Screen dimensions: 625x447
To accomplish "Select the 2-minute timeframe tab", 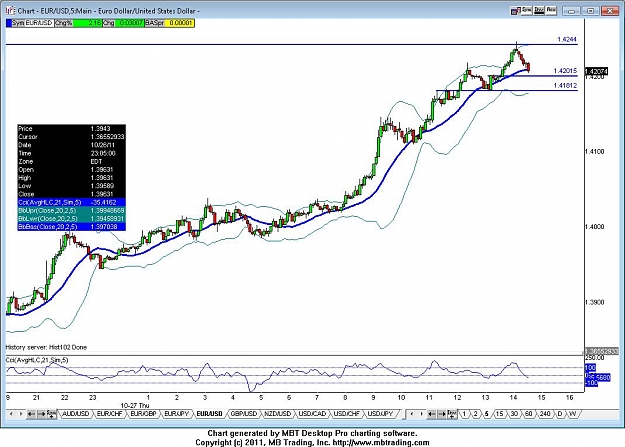I will 475,414.
